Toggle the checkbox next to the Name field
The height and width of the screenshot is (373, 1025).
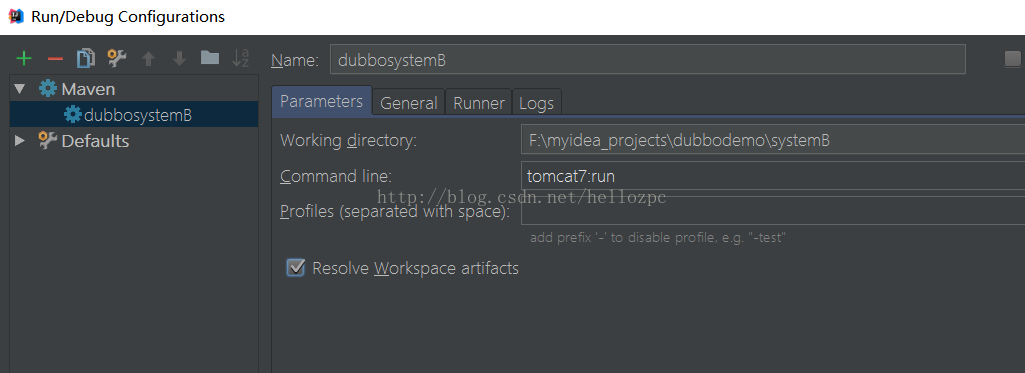coord(1013,59)
